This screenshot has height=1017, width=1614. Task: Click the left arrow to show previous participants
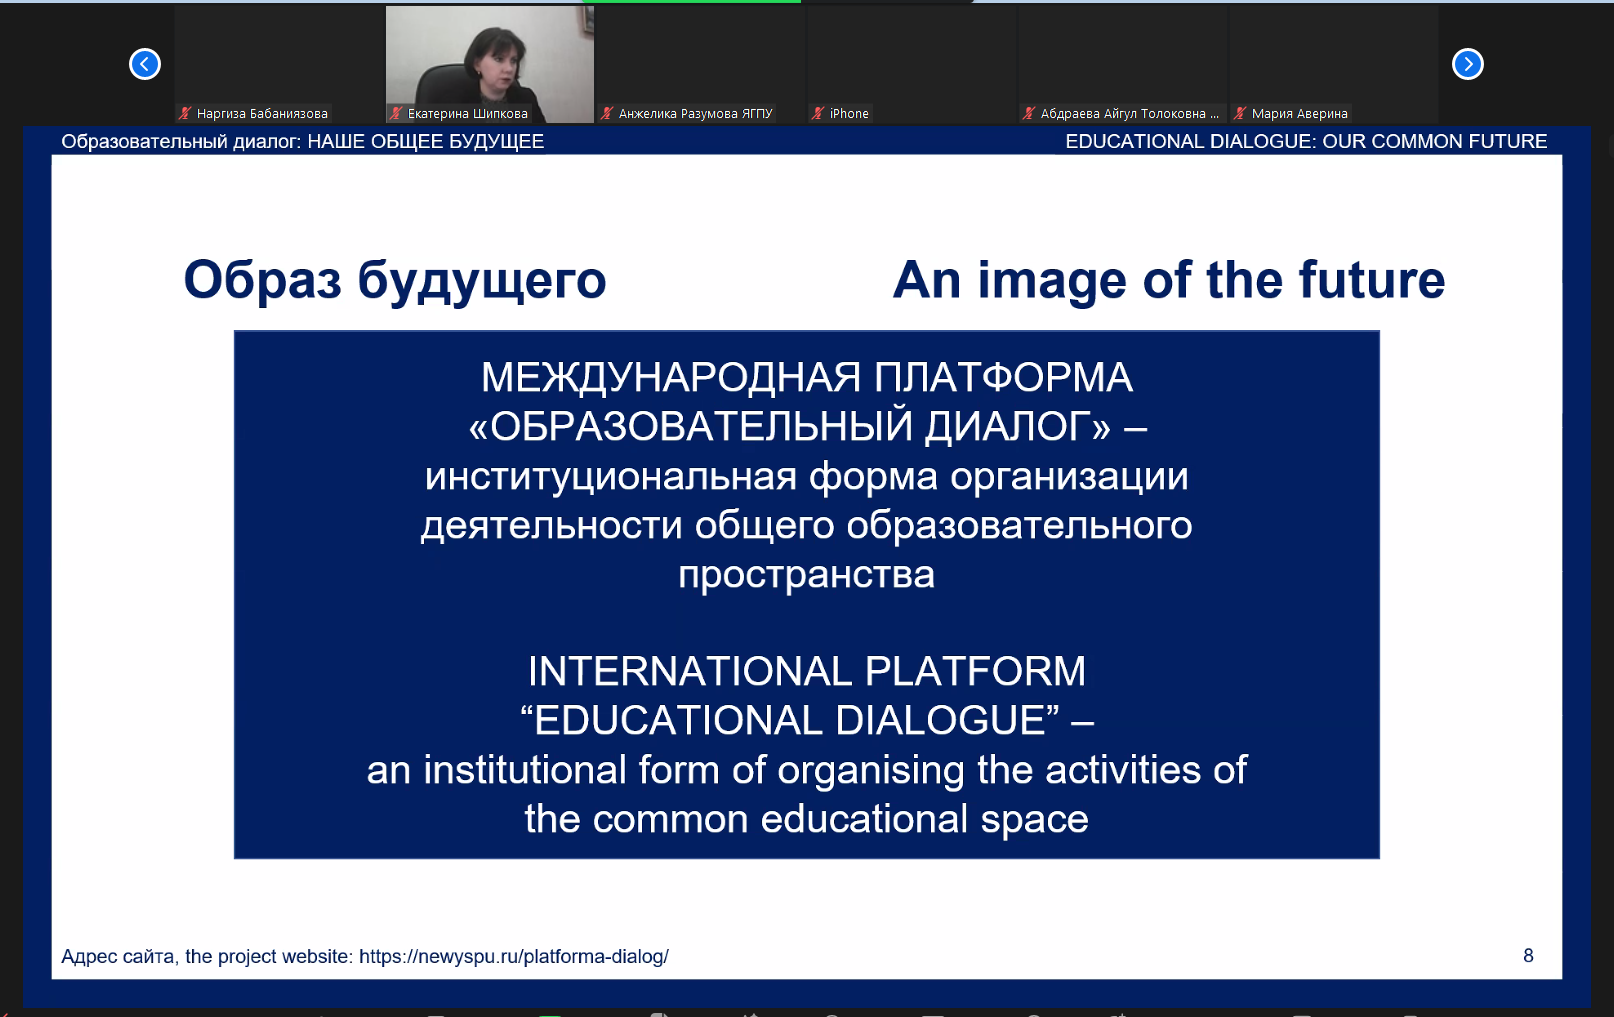point(145,64)
